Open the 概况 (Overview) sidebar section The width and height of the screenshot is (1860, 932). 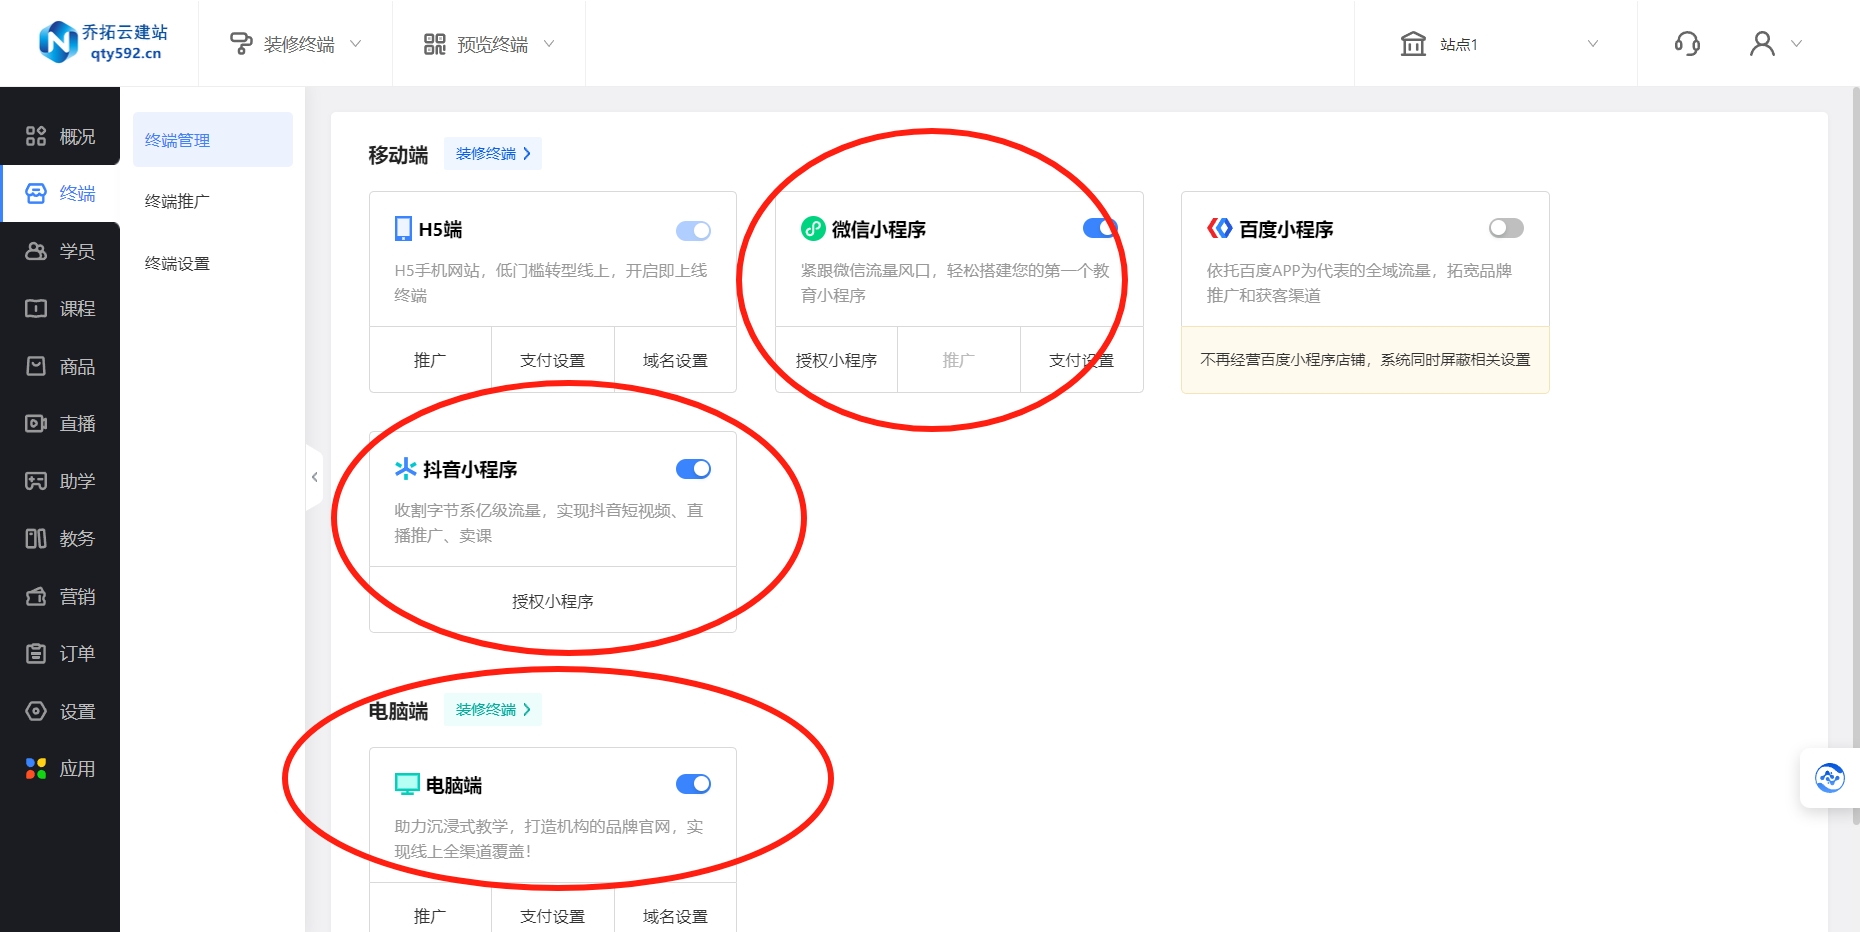60,136
